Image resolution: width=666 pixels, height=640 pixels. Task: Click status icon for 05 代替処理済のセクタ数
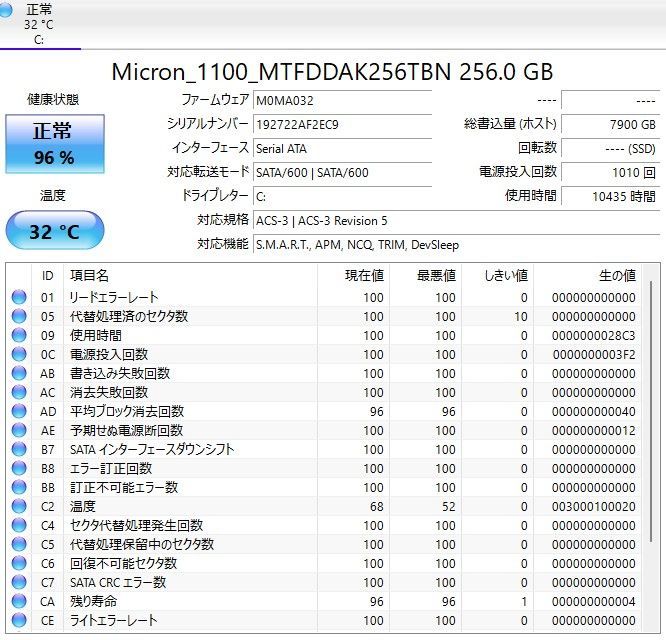click(19, 316)
